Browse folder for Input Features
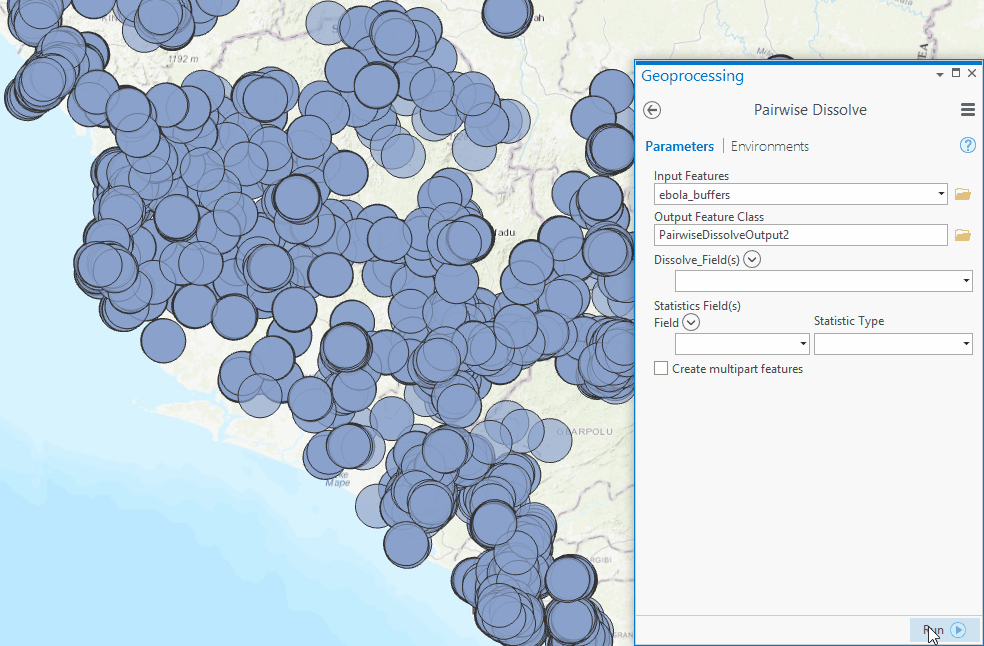Screen dimensions: 984x646 click(x=963, y=194)
